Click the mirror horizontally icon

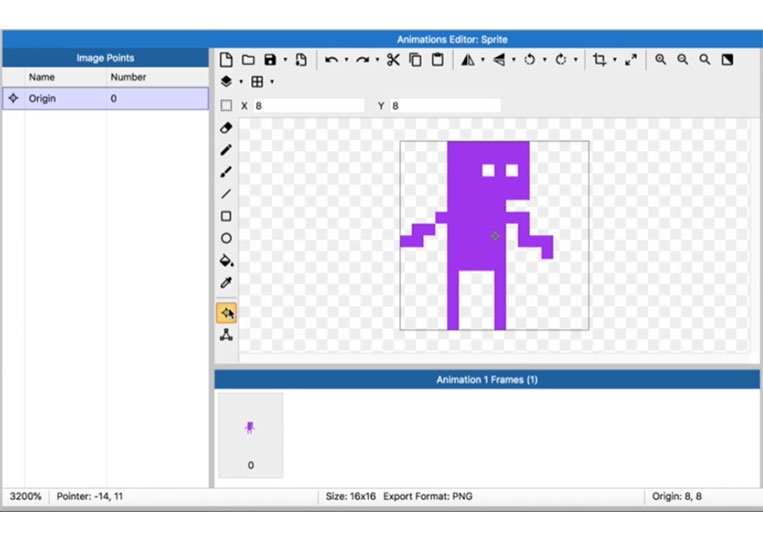pyautogui.click(x=468, y=60)
